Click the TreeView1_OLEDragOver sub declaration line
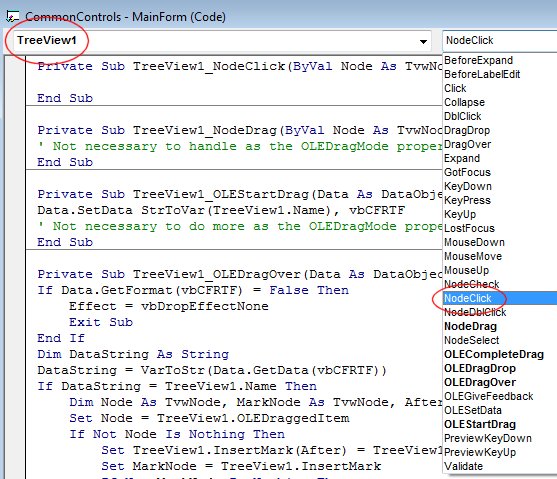This screenshot has width=557, height=479. pos(240,274)
